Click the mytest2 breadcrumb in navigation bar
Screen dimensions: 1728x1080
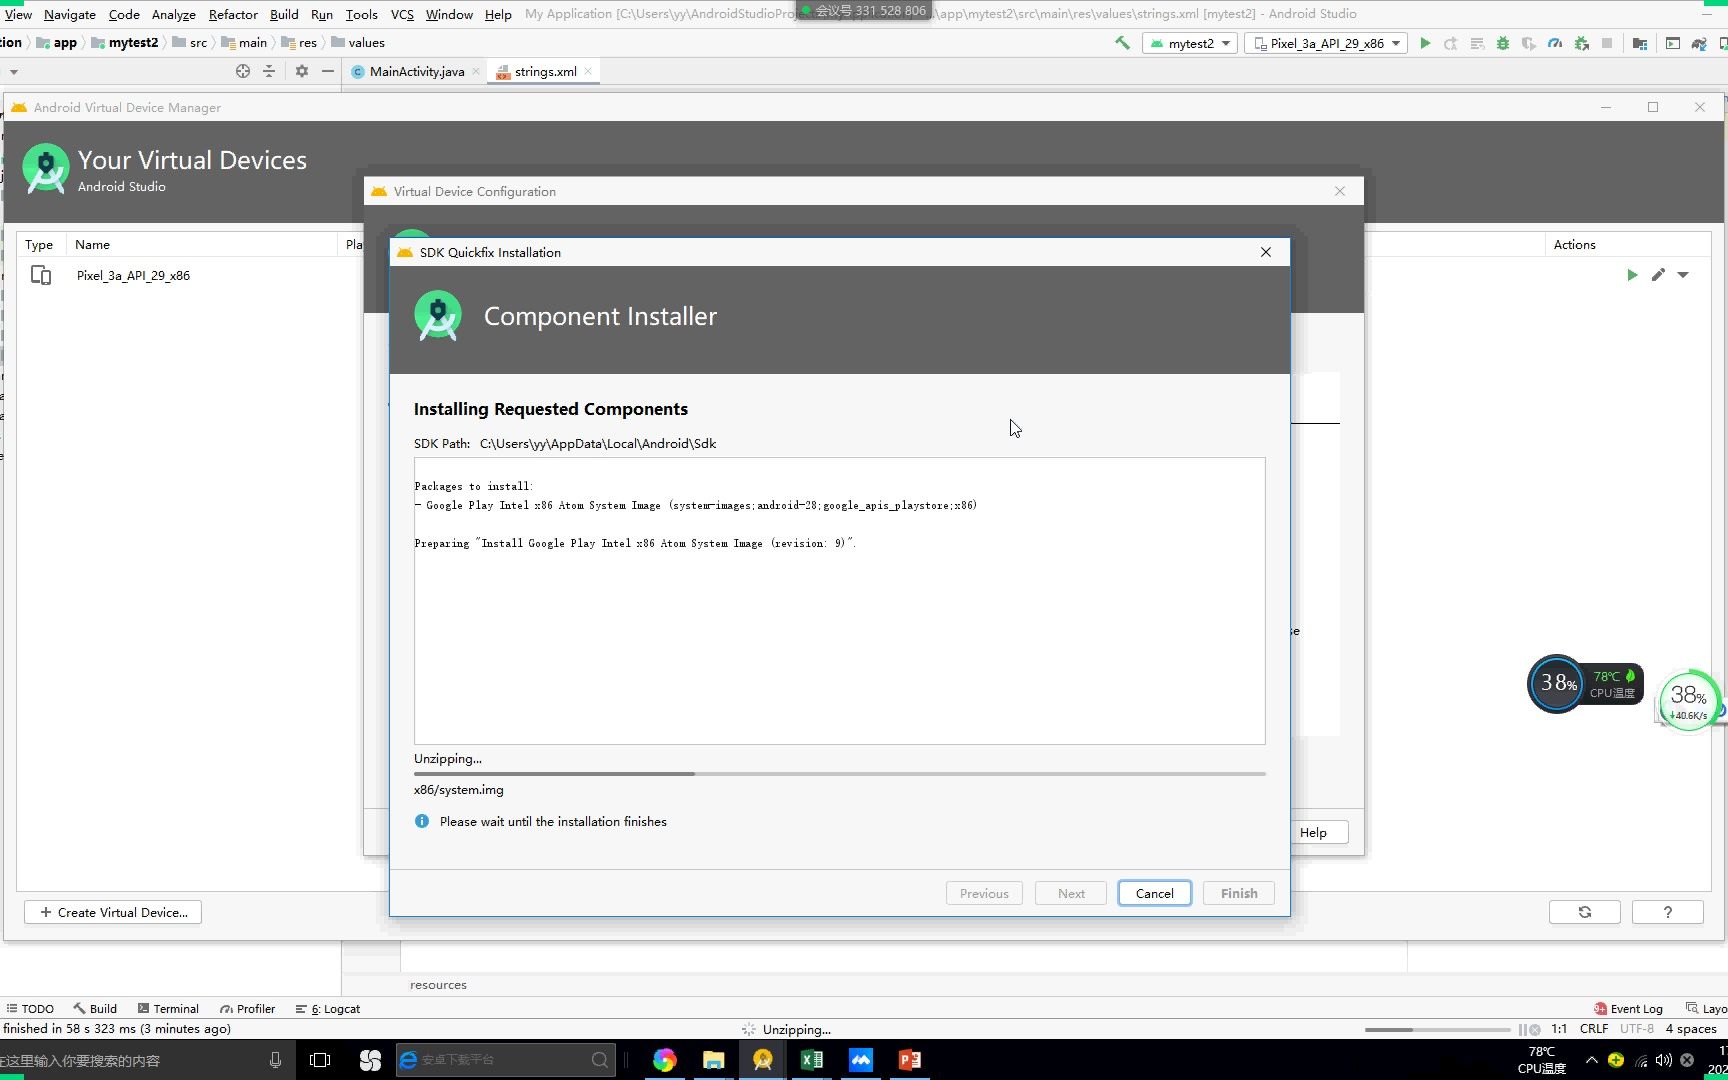point(125,43)
